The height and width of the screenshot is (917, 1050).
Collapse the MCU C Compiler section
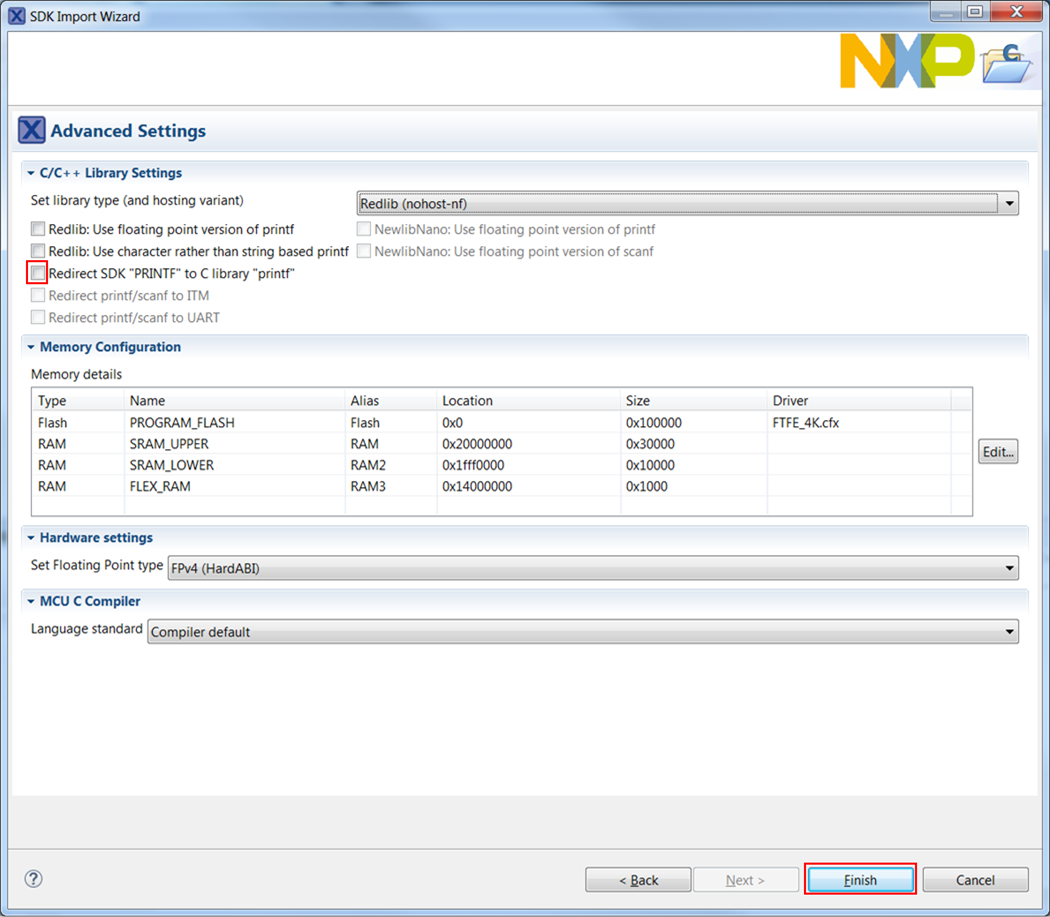point(31,602)
